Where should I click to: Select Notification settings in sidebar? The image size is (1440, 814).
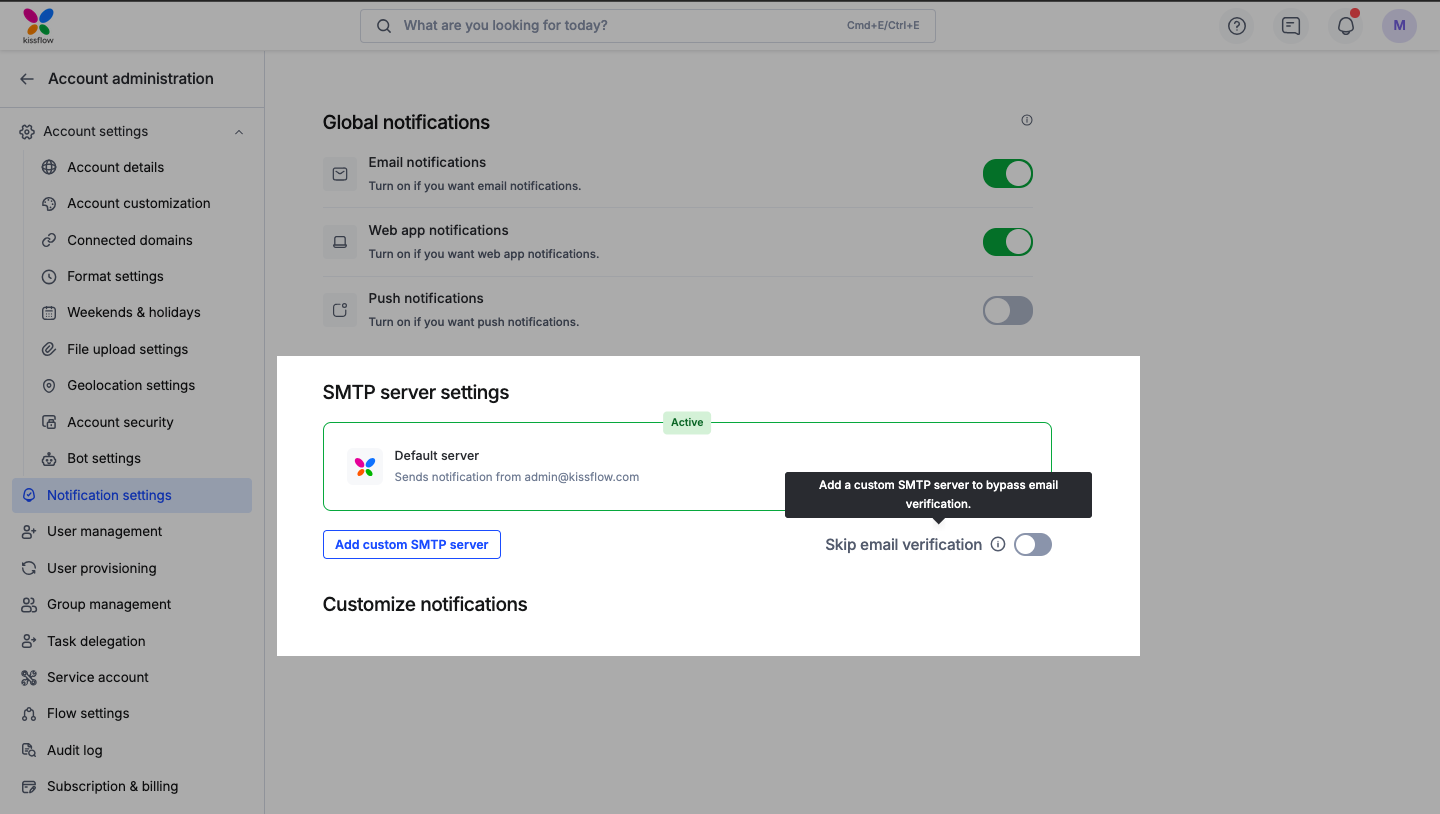[132, 495]
